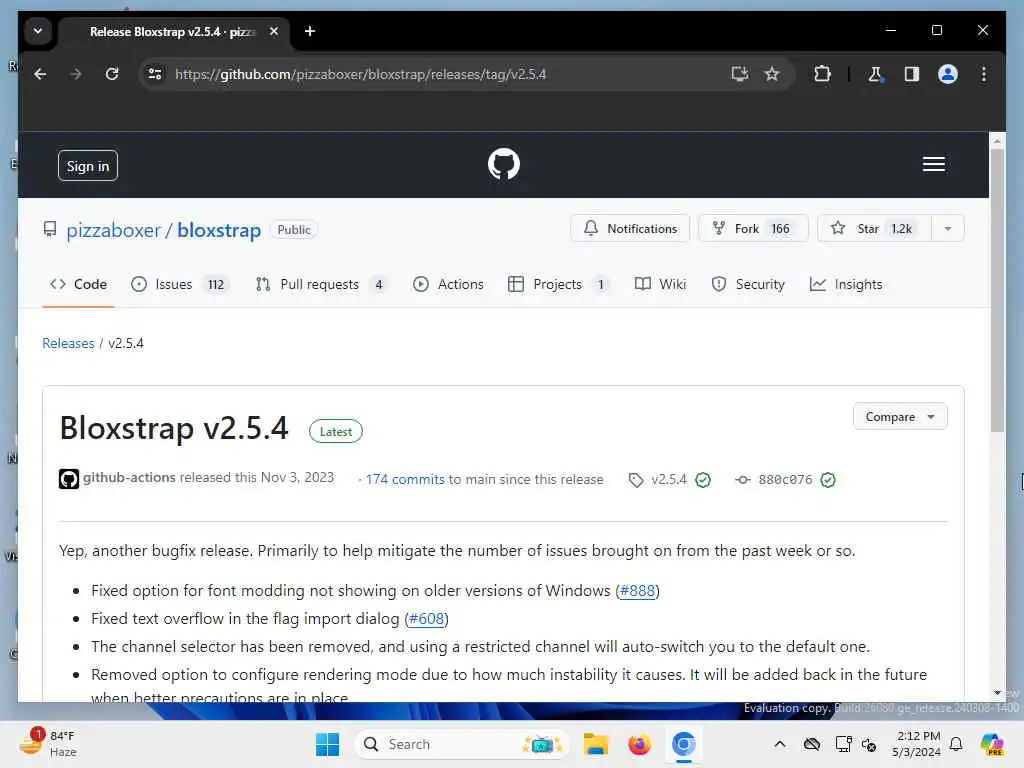
Task: Open Chrome Labs flask icon
Action: point(875,74)
